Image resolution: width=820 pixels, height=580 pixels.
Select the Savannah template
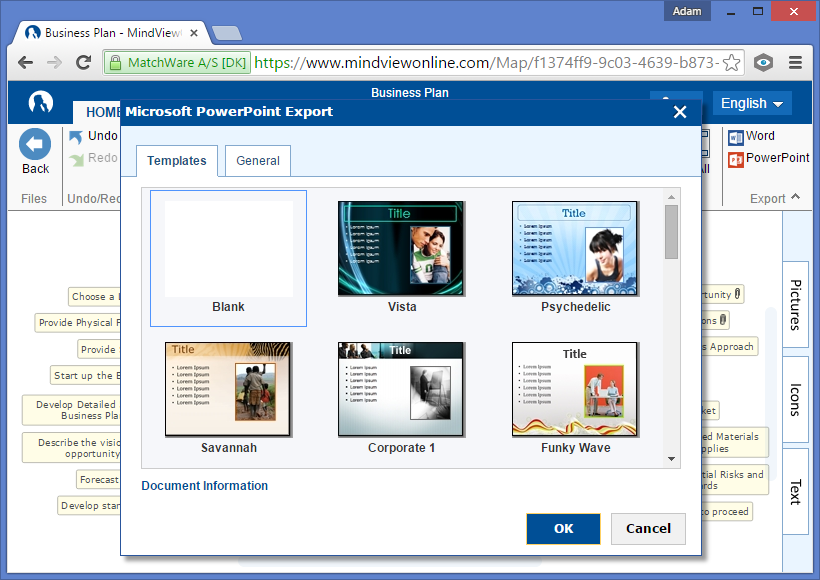[x=229, y=399]
